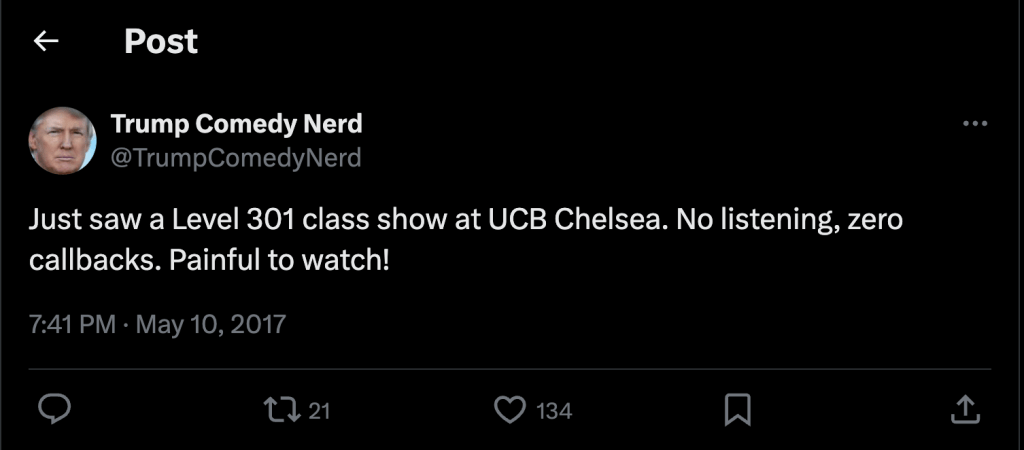The image size is (1024, 450).
Task: Go back using the left arrow
Action: (x=46, y=41)
